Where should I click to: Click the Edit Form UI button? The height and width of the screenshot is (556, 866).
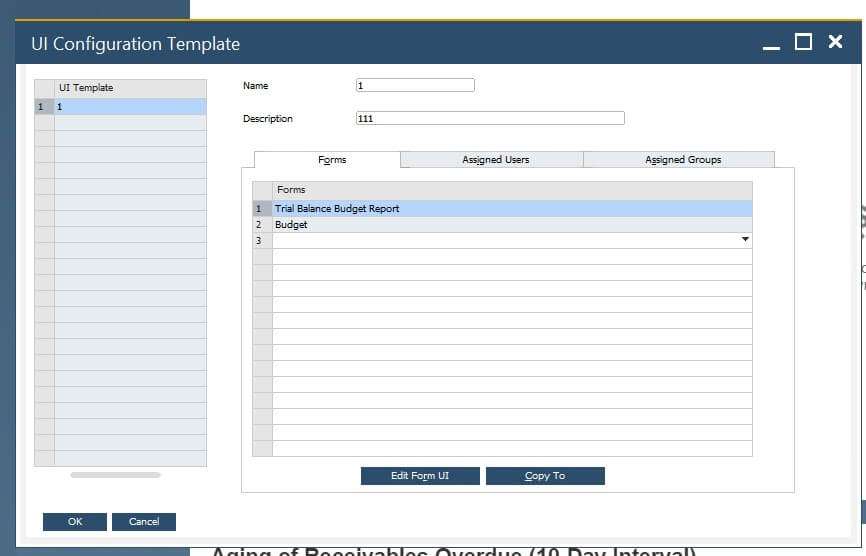pos(420,476)
